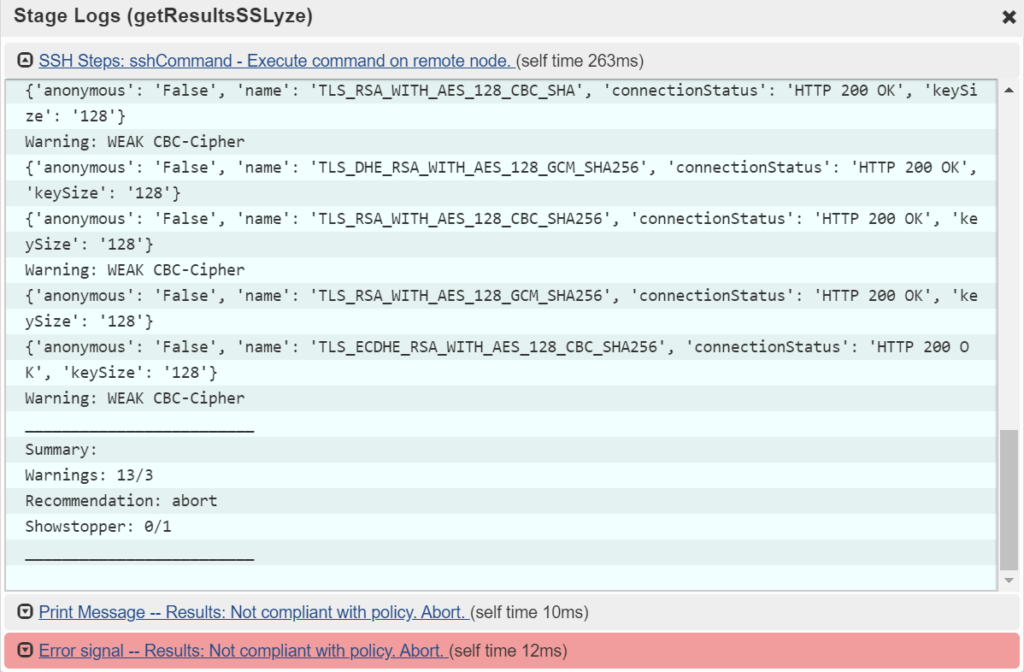Image resolution: width=1024 pixels, height=672 pixels.
Task: Click the Stage Logs (getResultsSSLyze) title
Action: coord(163,17)
